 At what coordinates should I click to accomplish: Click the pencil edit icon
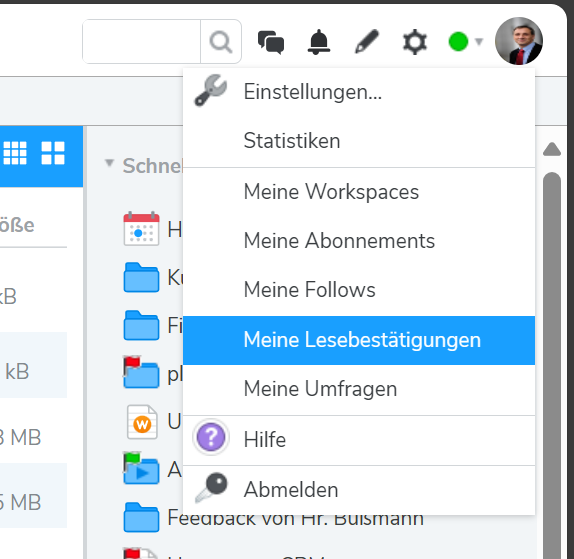tap(367, 42)
